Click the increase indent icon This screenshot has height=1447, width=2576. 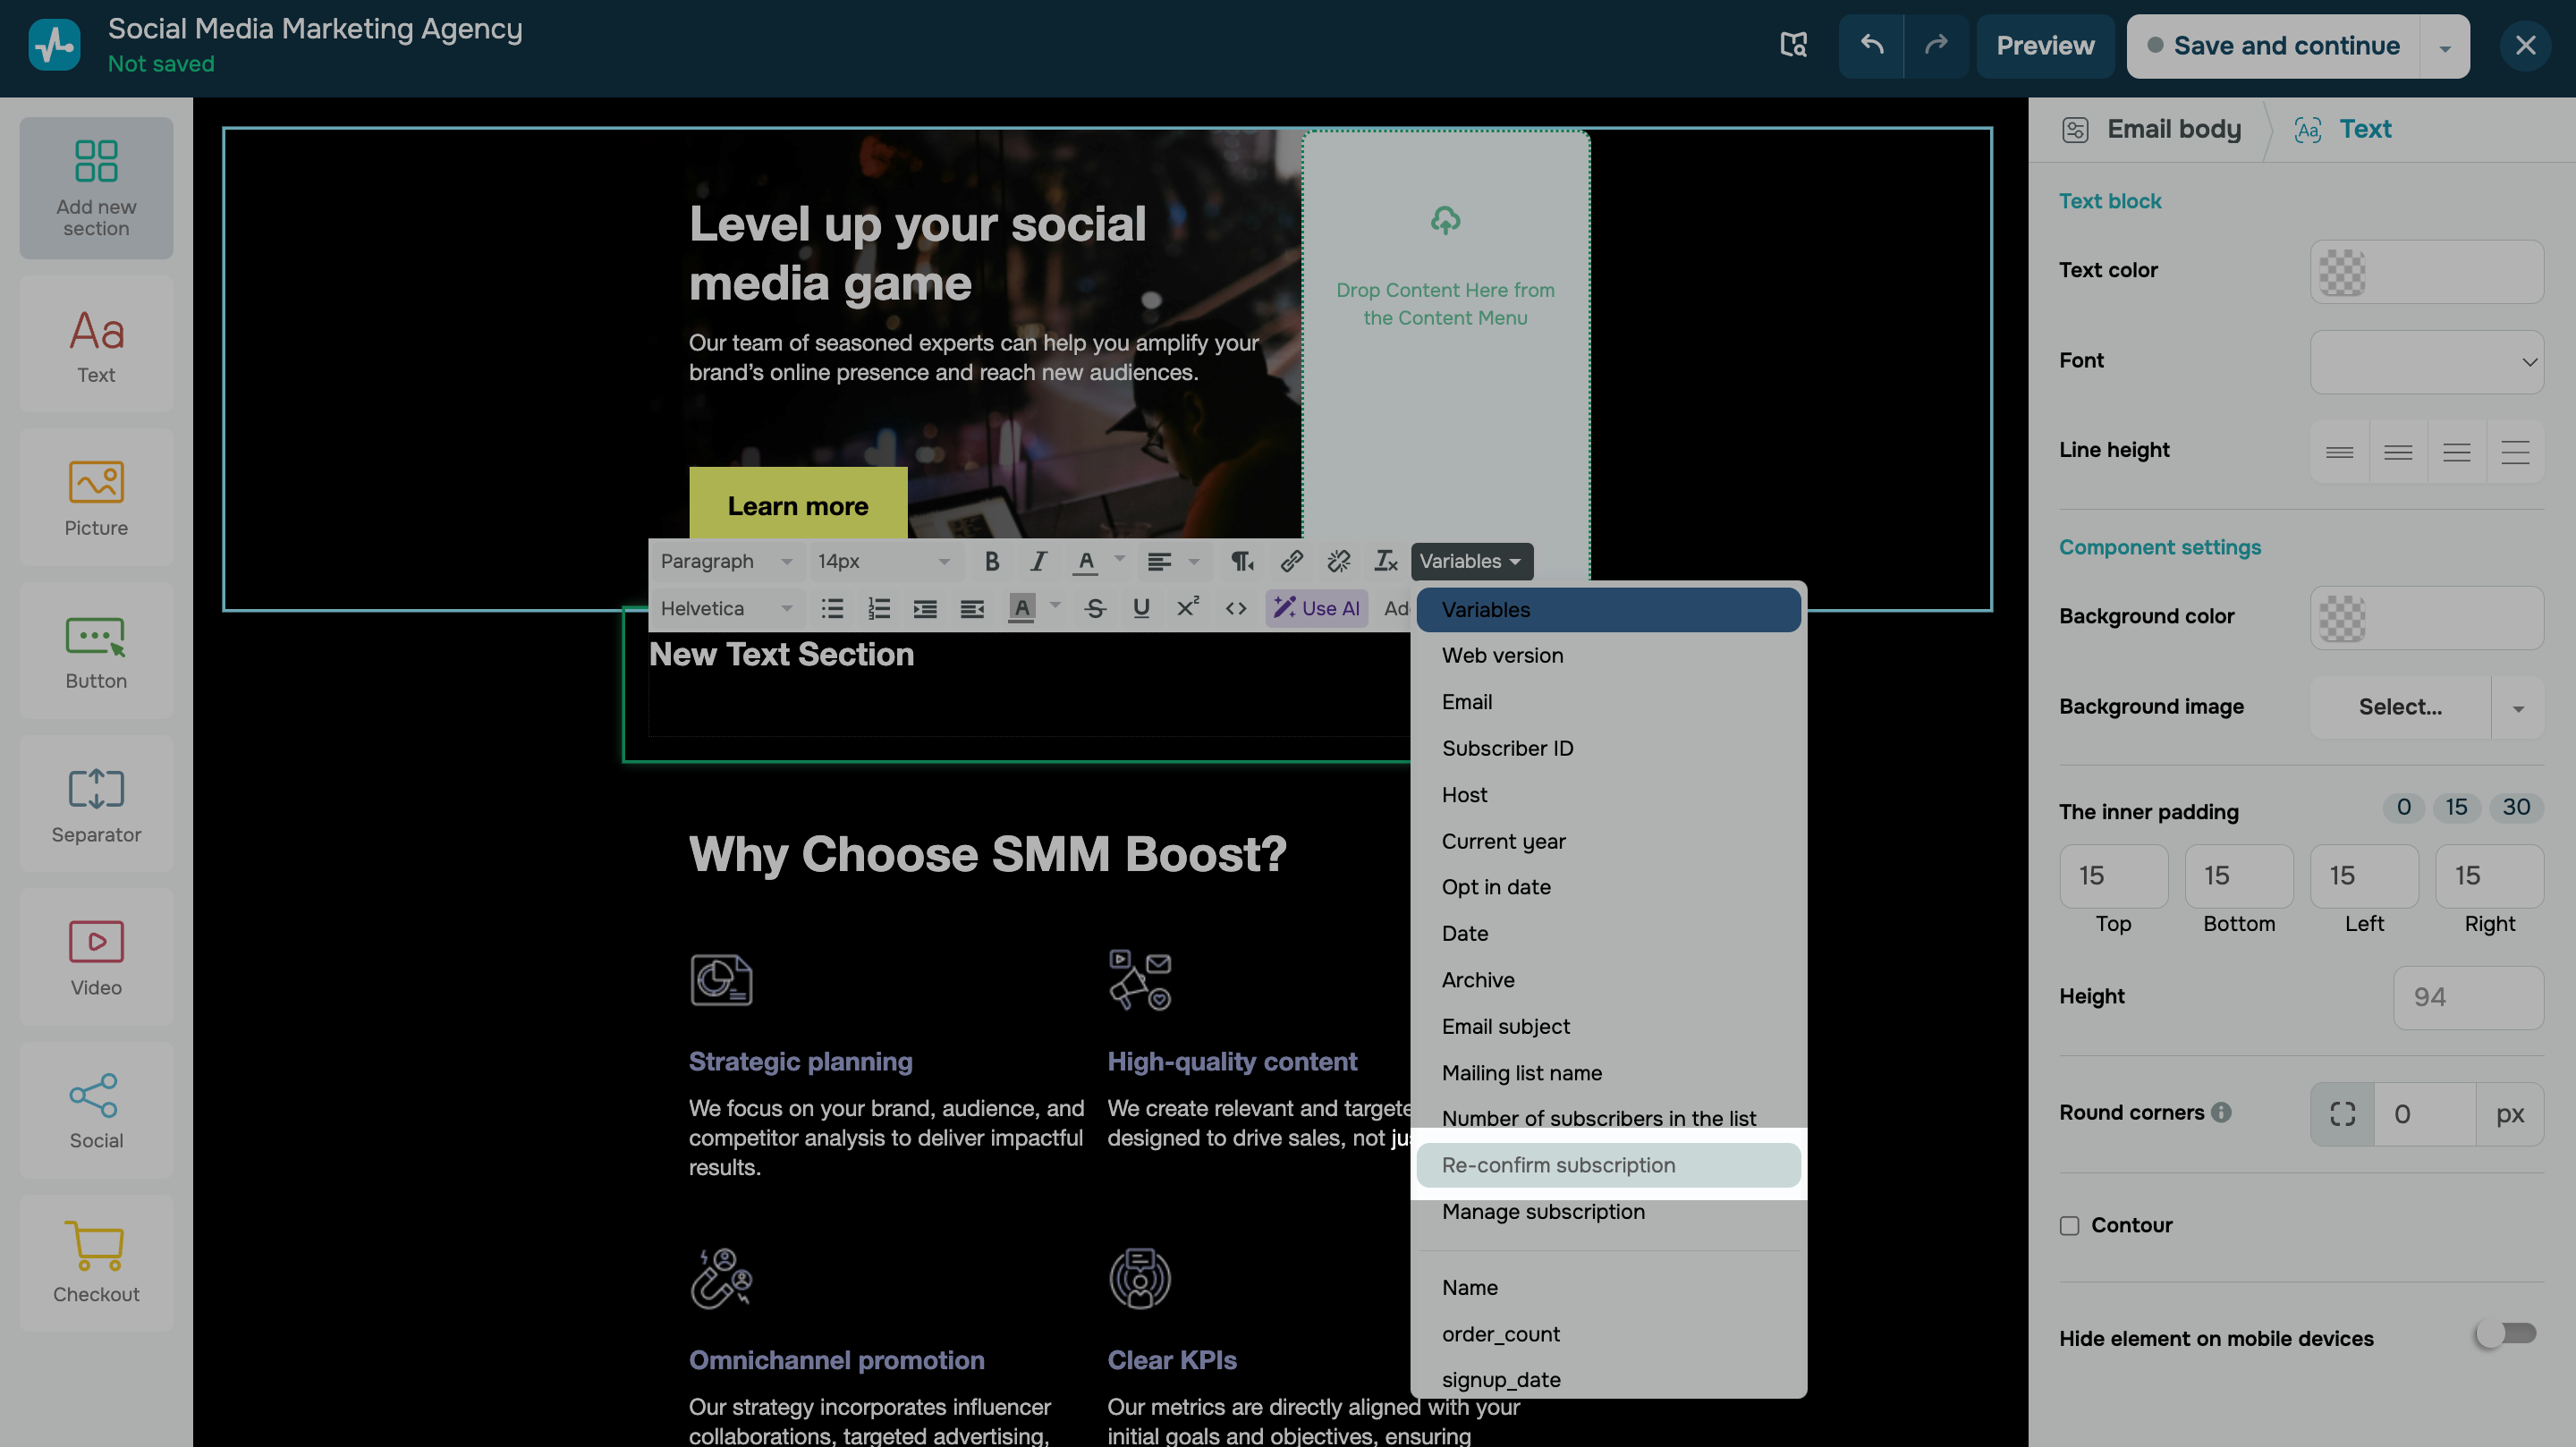[x=925, y=608]
